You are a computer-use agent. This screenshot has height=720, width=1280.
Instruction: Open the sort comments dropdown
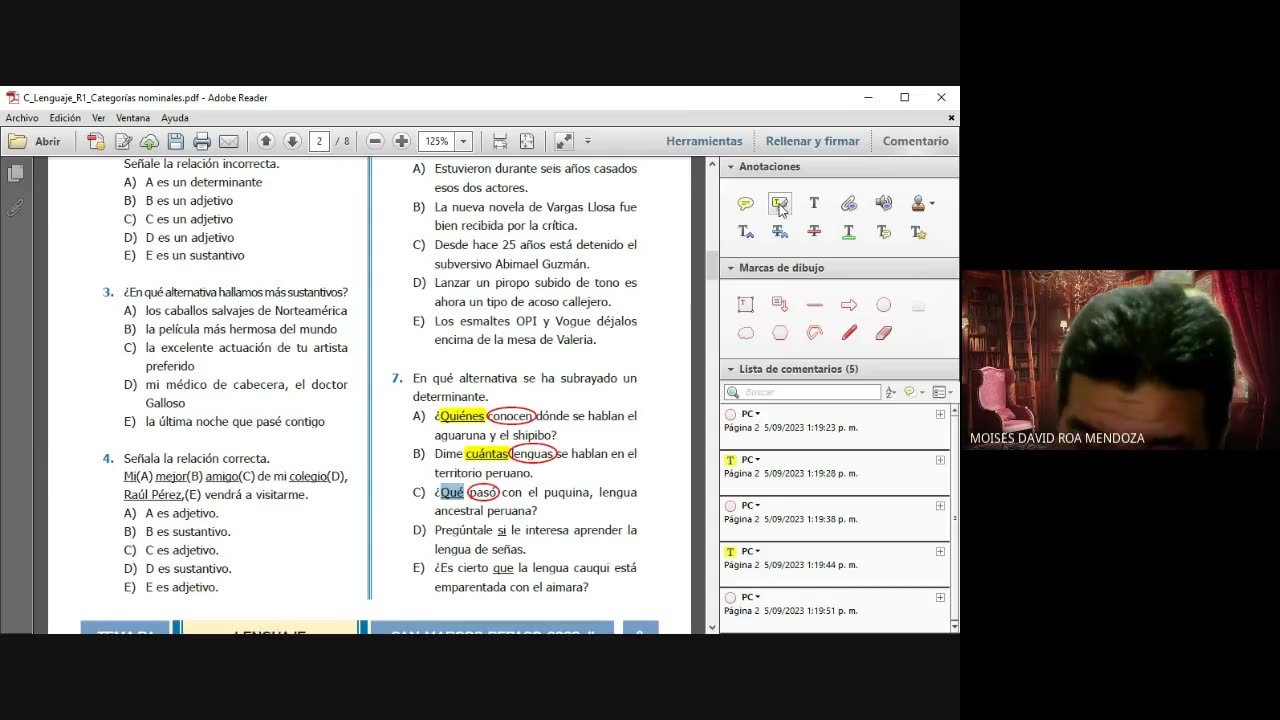(x=890, y=392)
